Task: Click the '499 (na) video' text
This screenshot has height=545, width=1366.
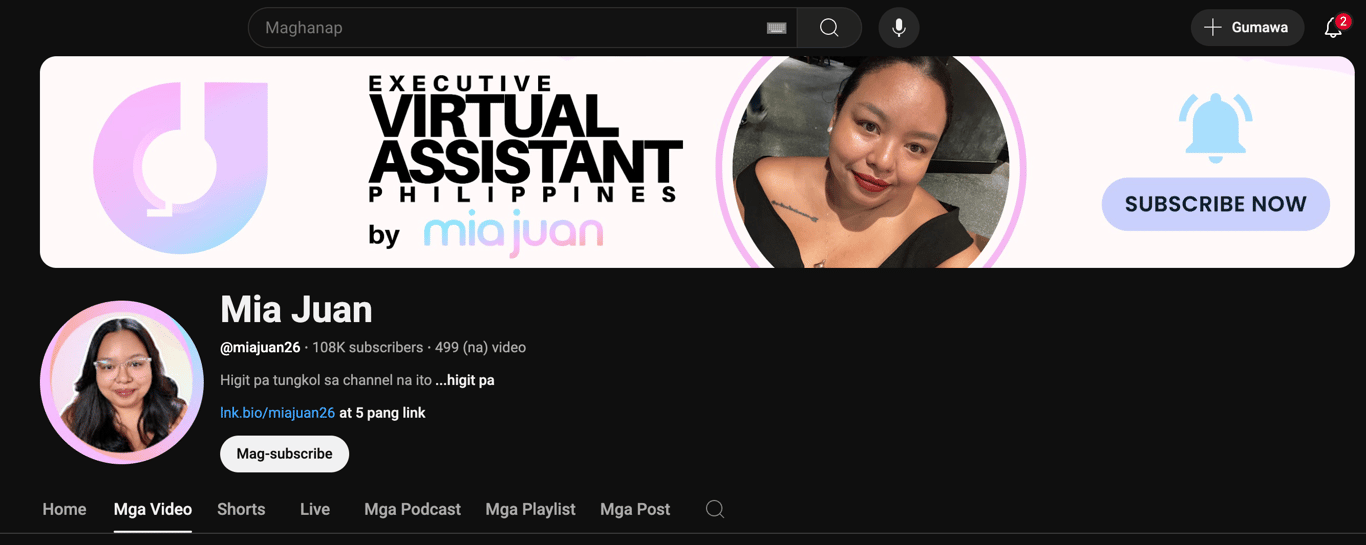Action: 480,348
